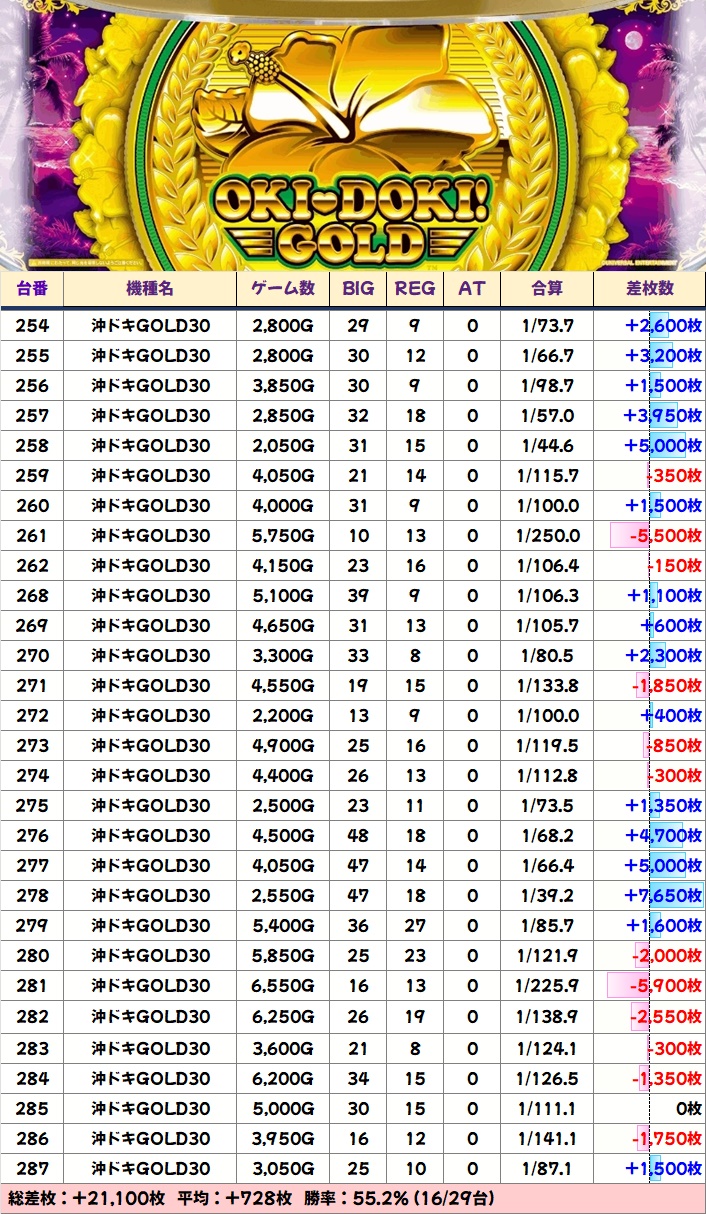Select machine number 258 cell

point(32,446)
